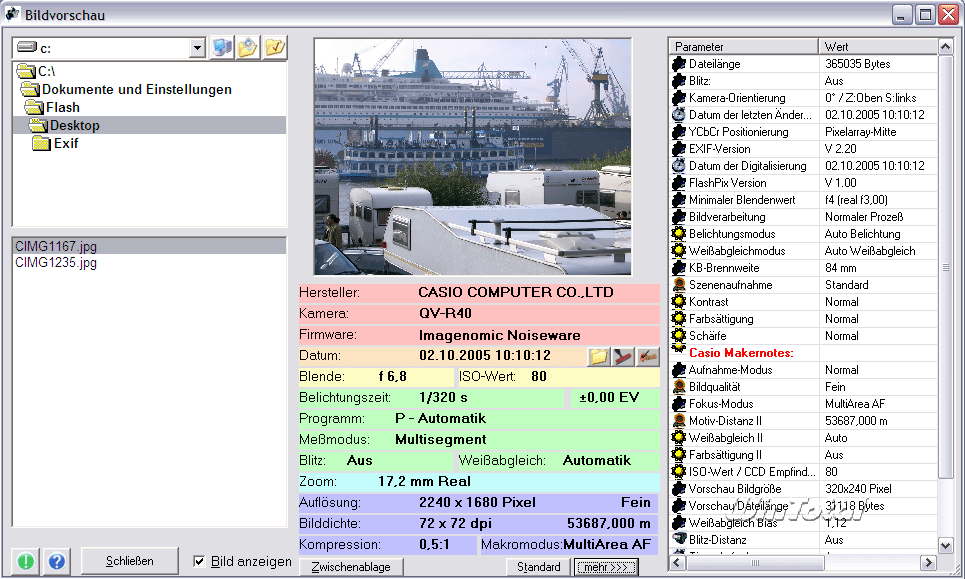Click the folder with red checkmark icon
Image resolution: width=965 pixels, height=579 pixels.
point(273,47)
